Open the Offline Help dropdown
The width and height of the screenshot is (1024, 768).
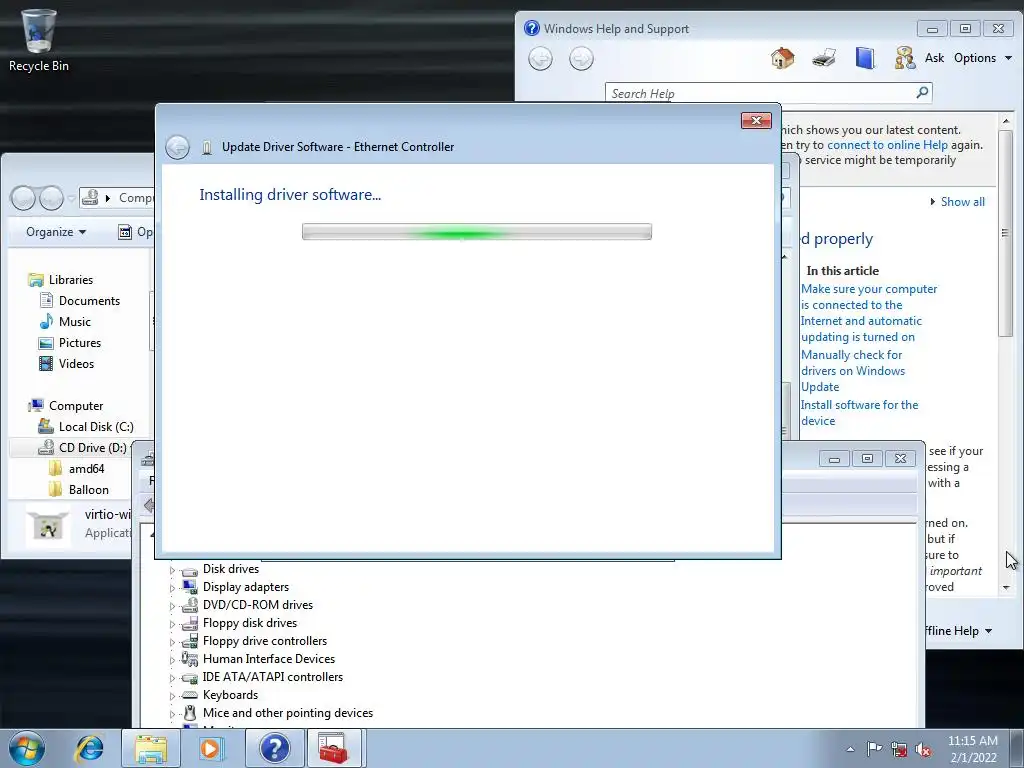coord(959,631)
